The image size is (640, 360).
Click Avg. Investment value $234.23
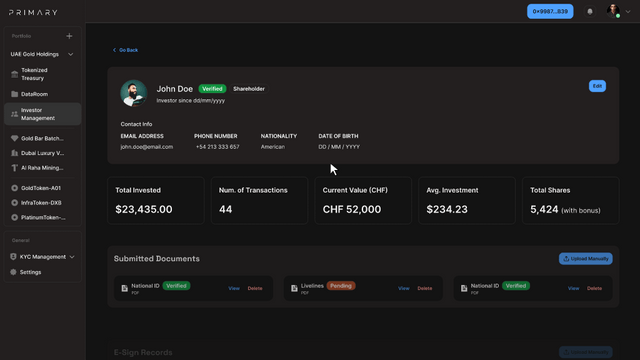tap(447, 209)
